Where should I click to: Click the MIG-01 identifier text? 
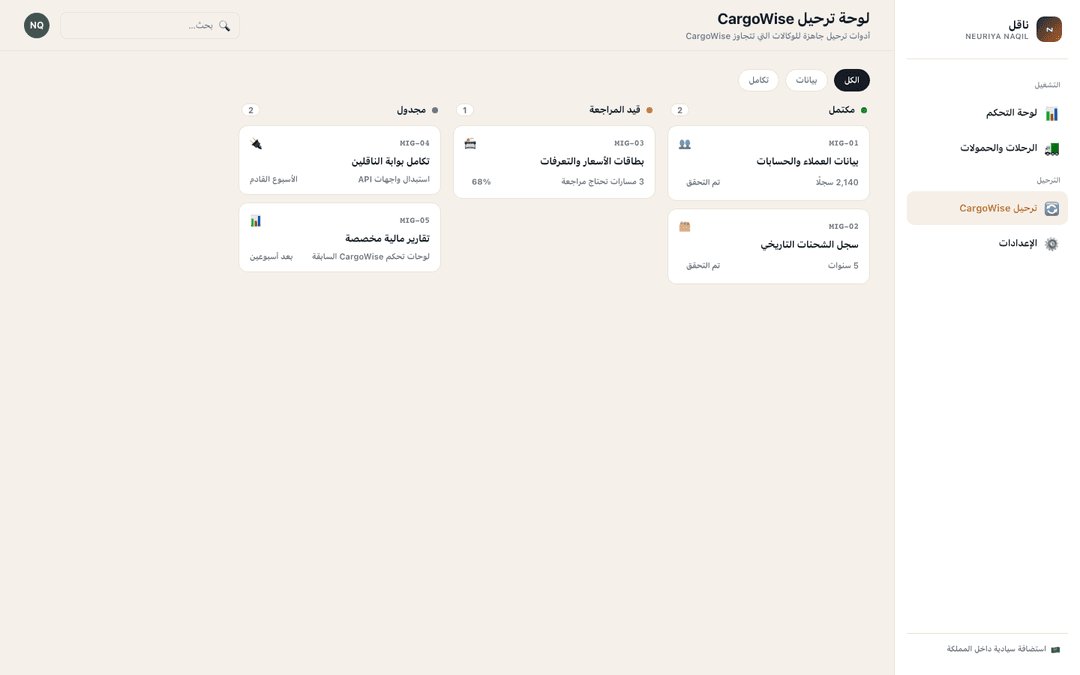click(x=844, y=143)
